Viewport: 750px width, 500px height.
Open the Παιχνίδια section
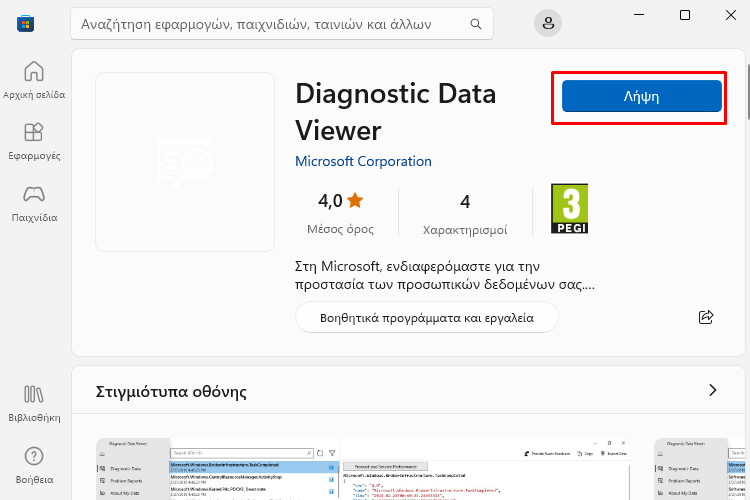pos(34,203)
